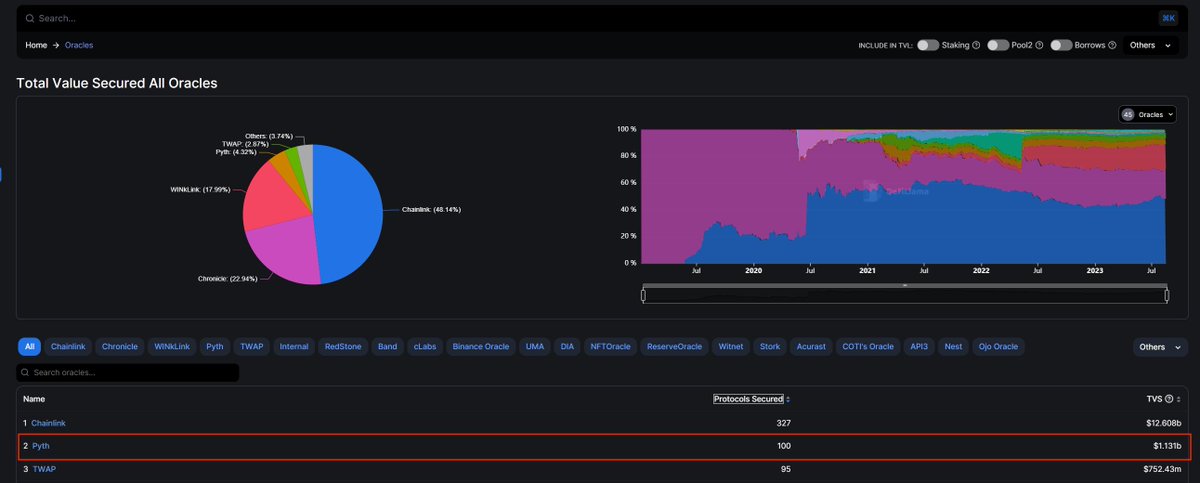Click the $752.43m TVS value for TWAP
This screenshot has width=1200, height=483.
point(1161,468)
